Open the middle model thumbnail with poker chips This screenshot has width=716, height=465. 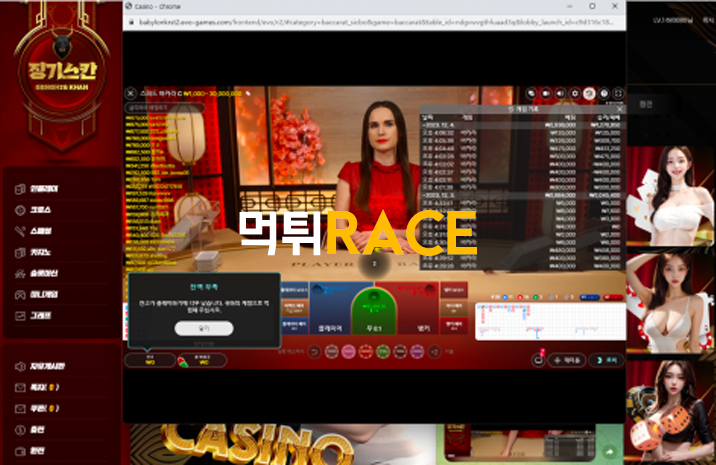(670, 303)
